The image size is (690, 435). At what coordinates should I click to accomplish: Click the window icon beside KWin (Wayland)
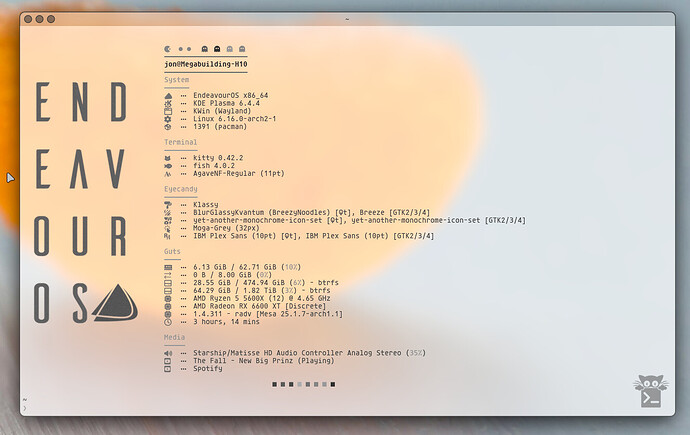pyautogui.click(x=168, y=111)
